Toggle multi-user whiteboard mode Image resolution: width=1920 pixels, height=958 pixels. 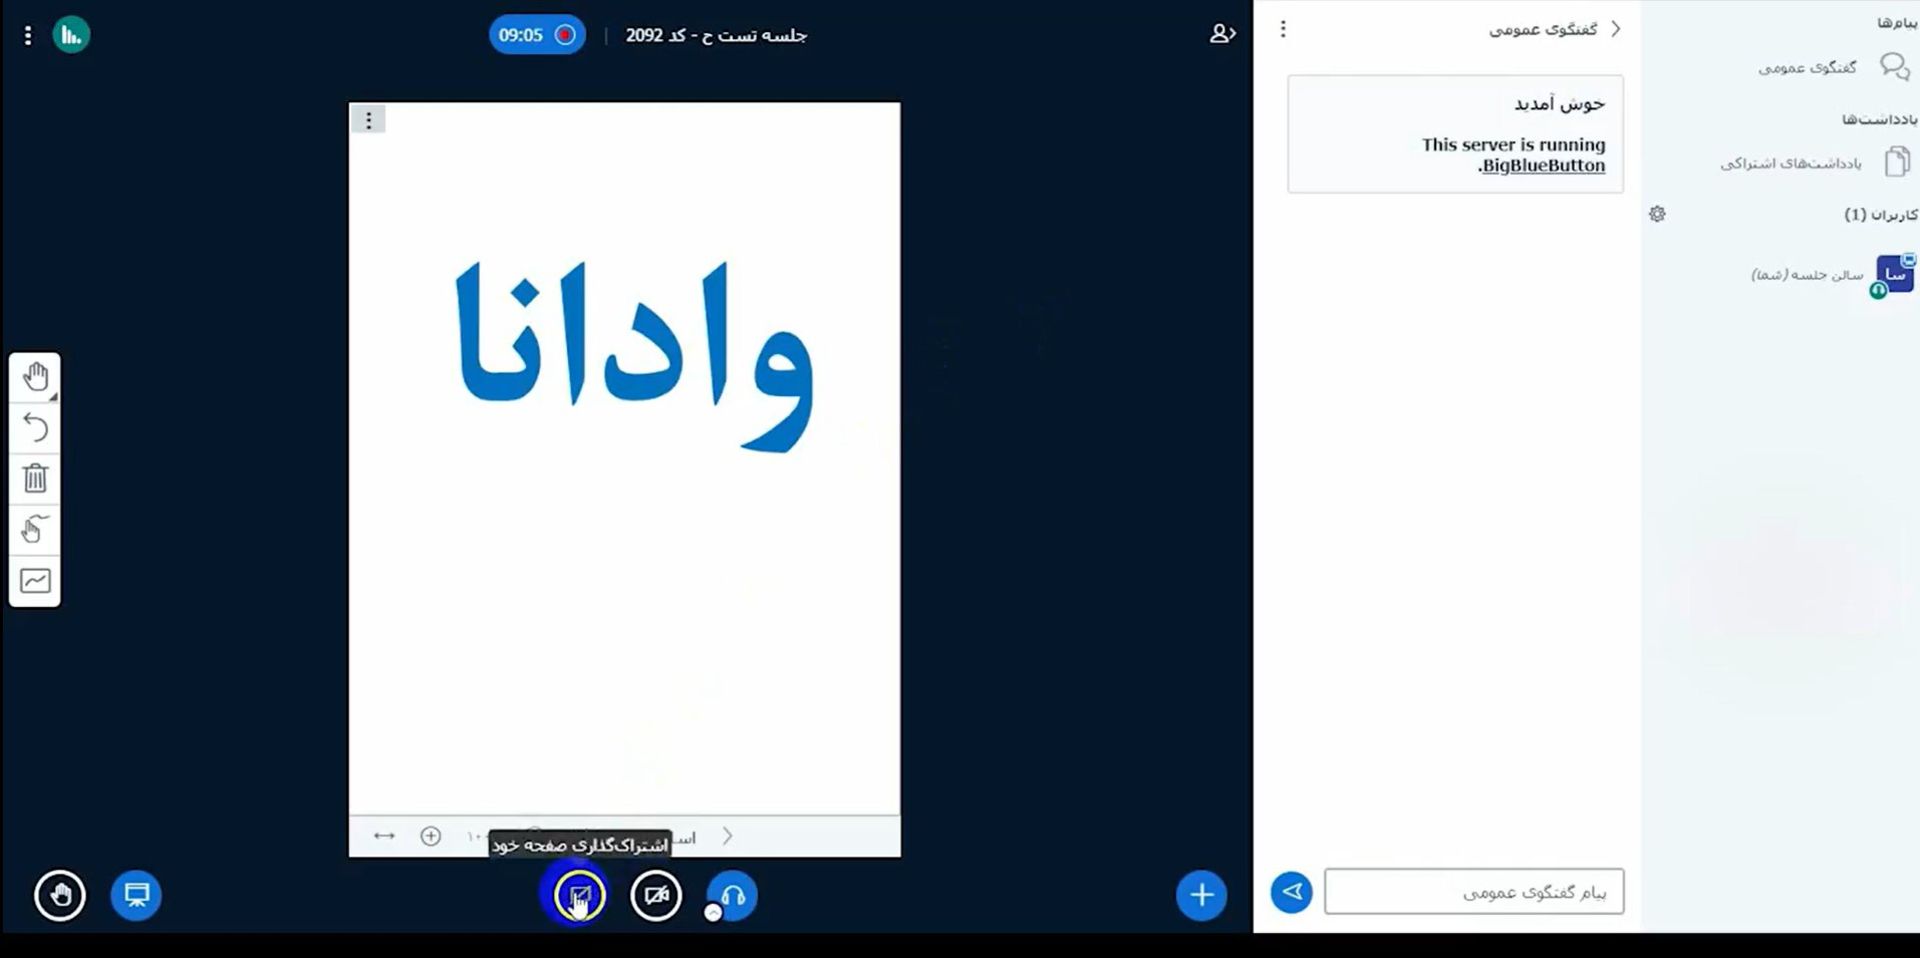(35, 530)
